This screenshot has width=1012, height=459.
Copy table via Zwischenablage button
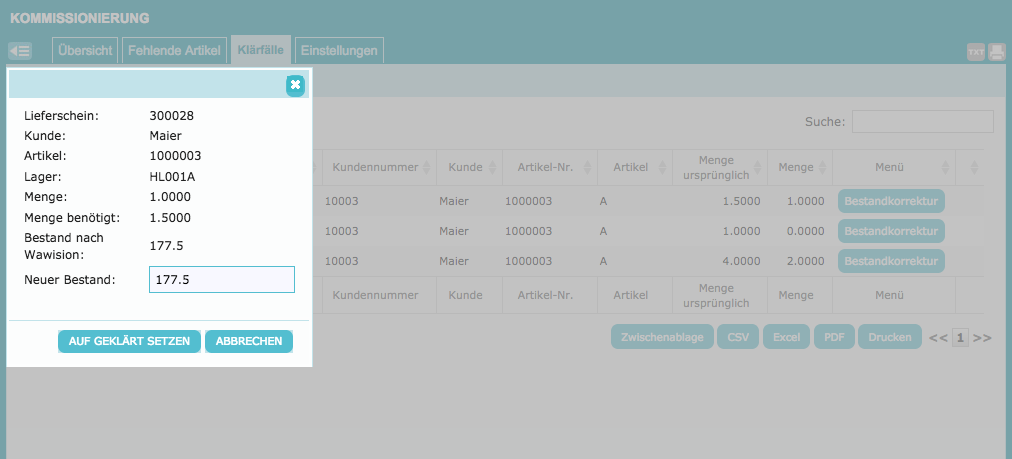[x=661, y=337]
